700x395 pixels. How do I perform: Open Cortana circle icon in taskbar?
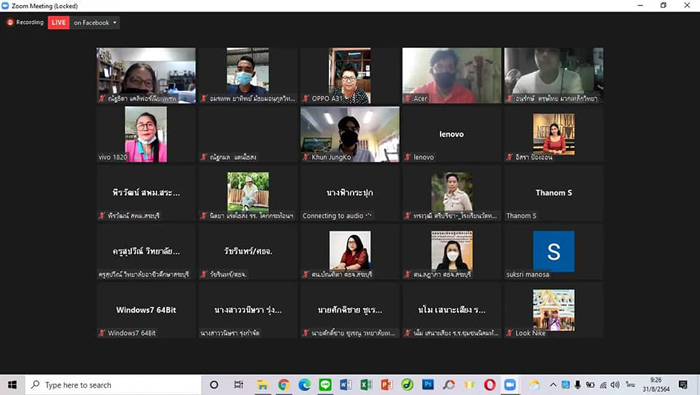click(x=214, y=385)
